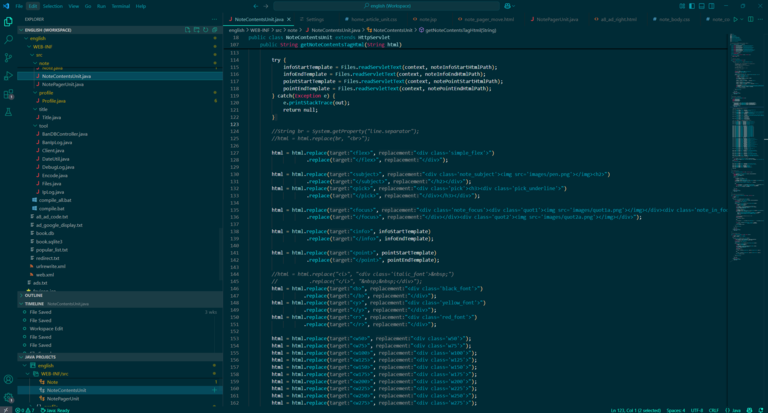Open the Testing flask view

tap(8, 112)
